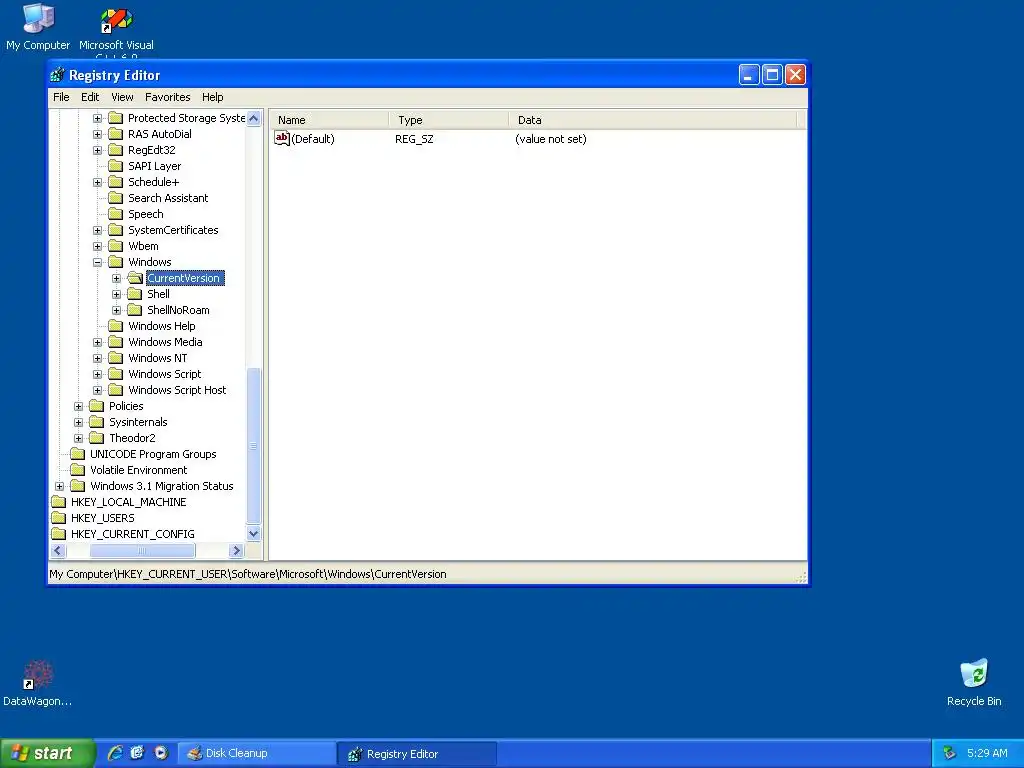Screen dimensions: 1024x768
Task: Click the HKEY_USERS folder icon
Action: pyautogui.click(x=59, y=518)
